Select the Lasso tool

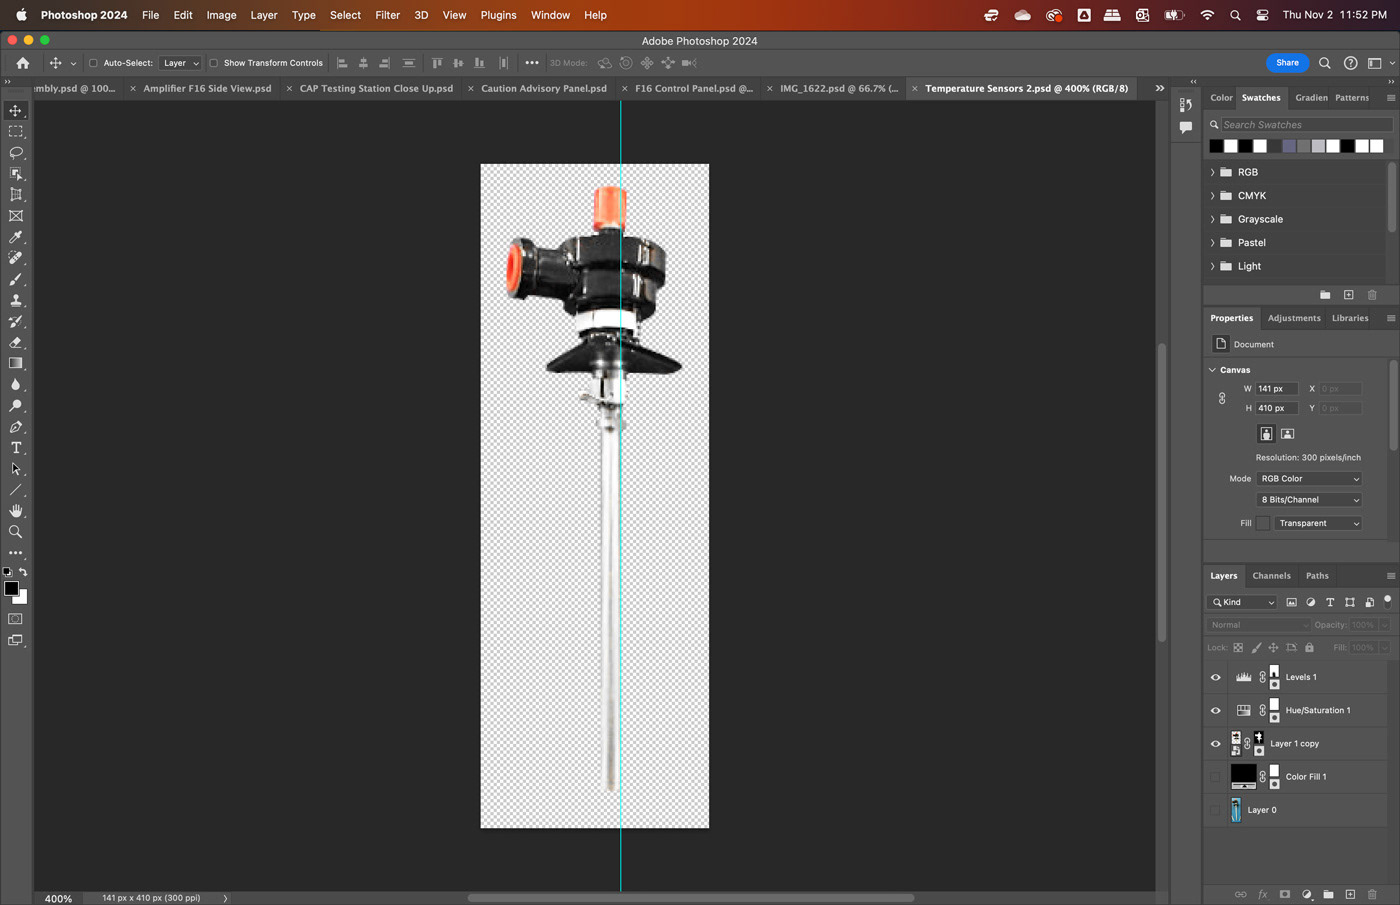[x=16, y=153]
